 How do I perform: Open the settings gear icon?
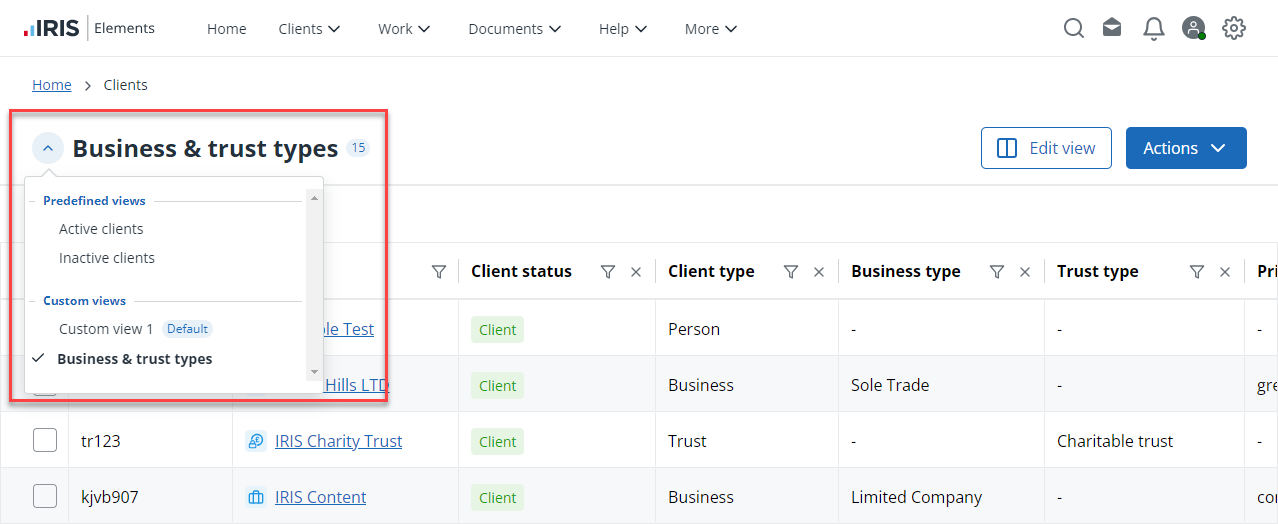pyautogui.click(x=1234, y=28)
